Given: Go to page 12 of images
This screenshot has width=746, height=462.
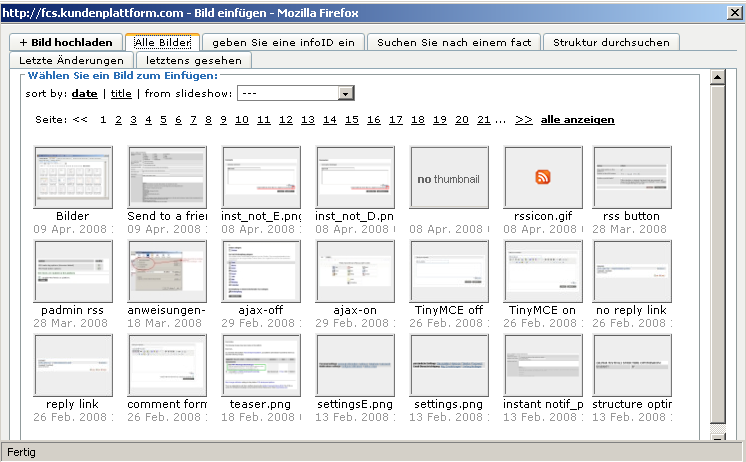Looking at the screenshot, I should pyautogui.click(x=285, y=120).
